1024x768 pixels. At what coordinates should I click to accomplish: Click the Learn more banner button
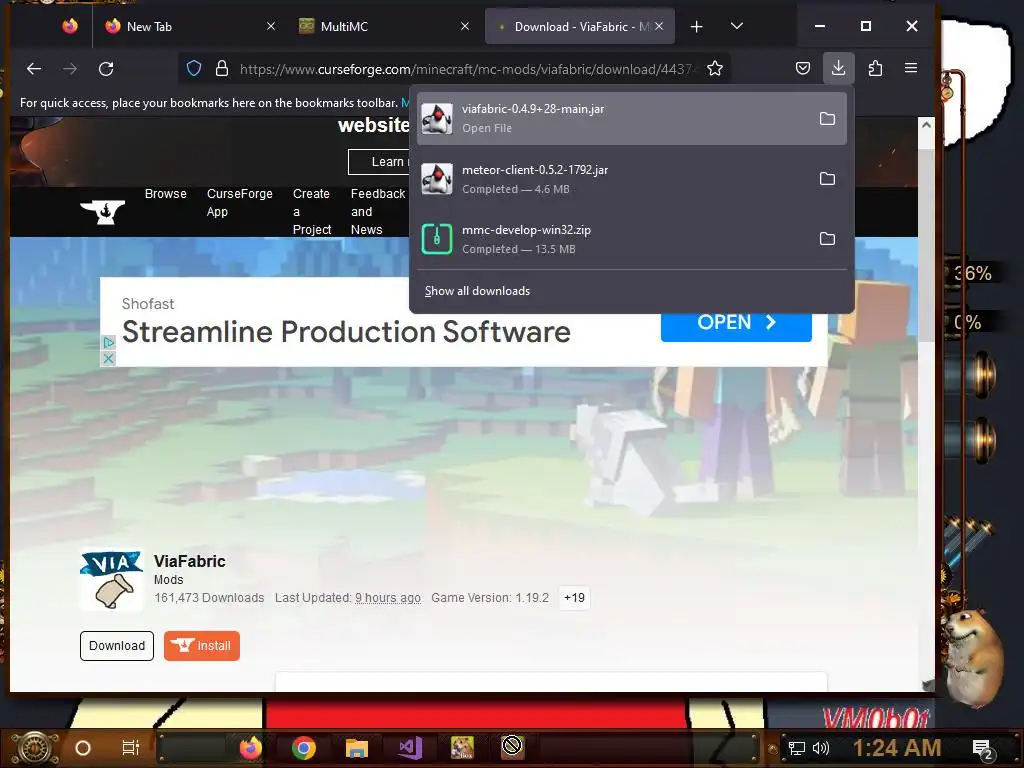click(x=379, y=162)
